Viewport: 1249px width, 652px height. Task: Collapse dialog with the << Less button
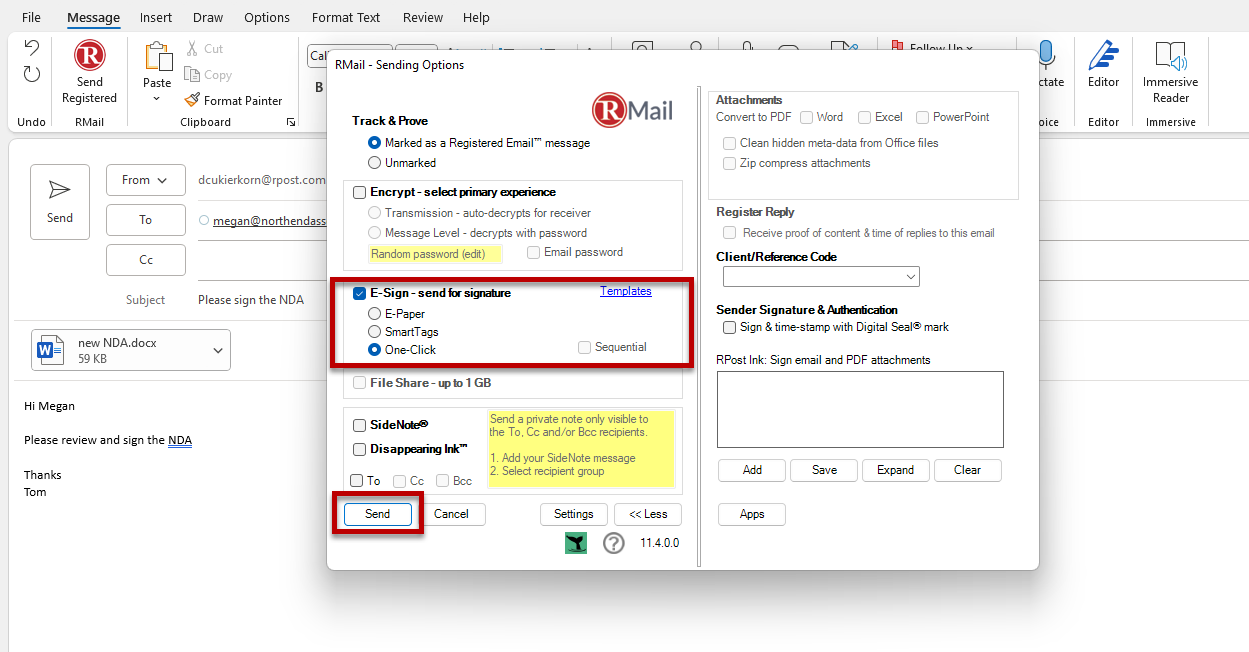point(648,514)
